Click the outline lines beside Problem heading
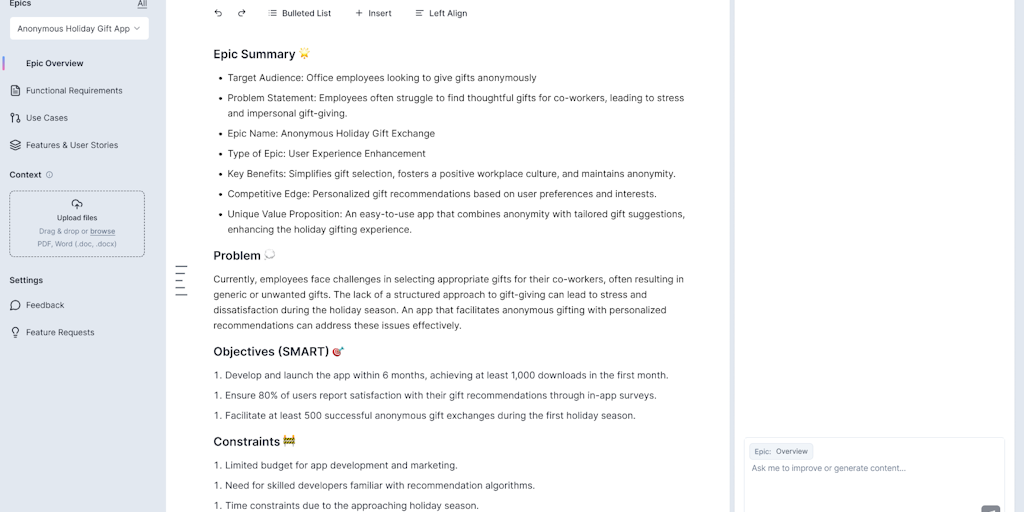Viewport: 1024px width, 512px height. (x=181, y=280)
